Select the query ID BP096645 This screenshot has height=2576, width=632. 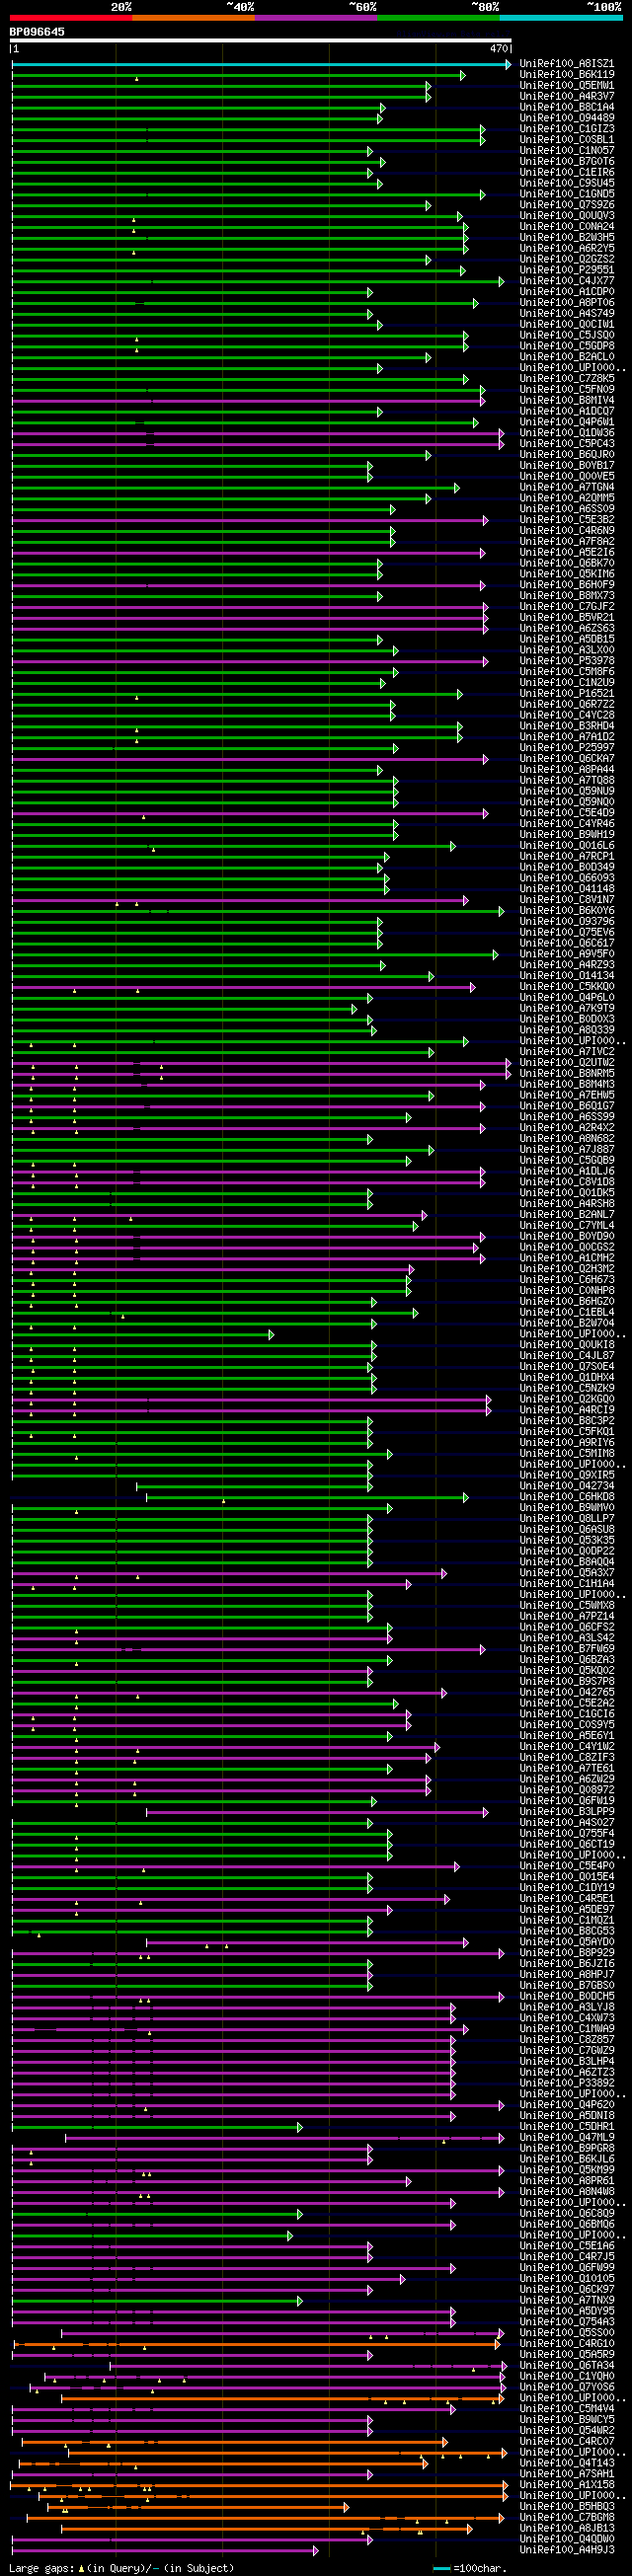click(37, 32)
